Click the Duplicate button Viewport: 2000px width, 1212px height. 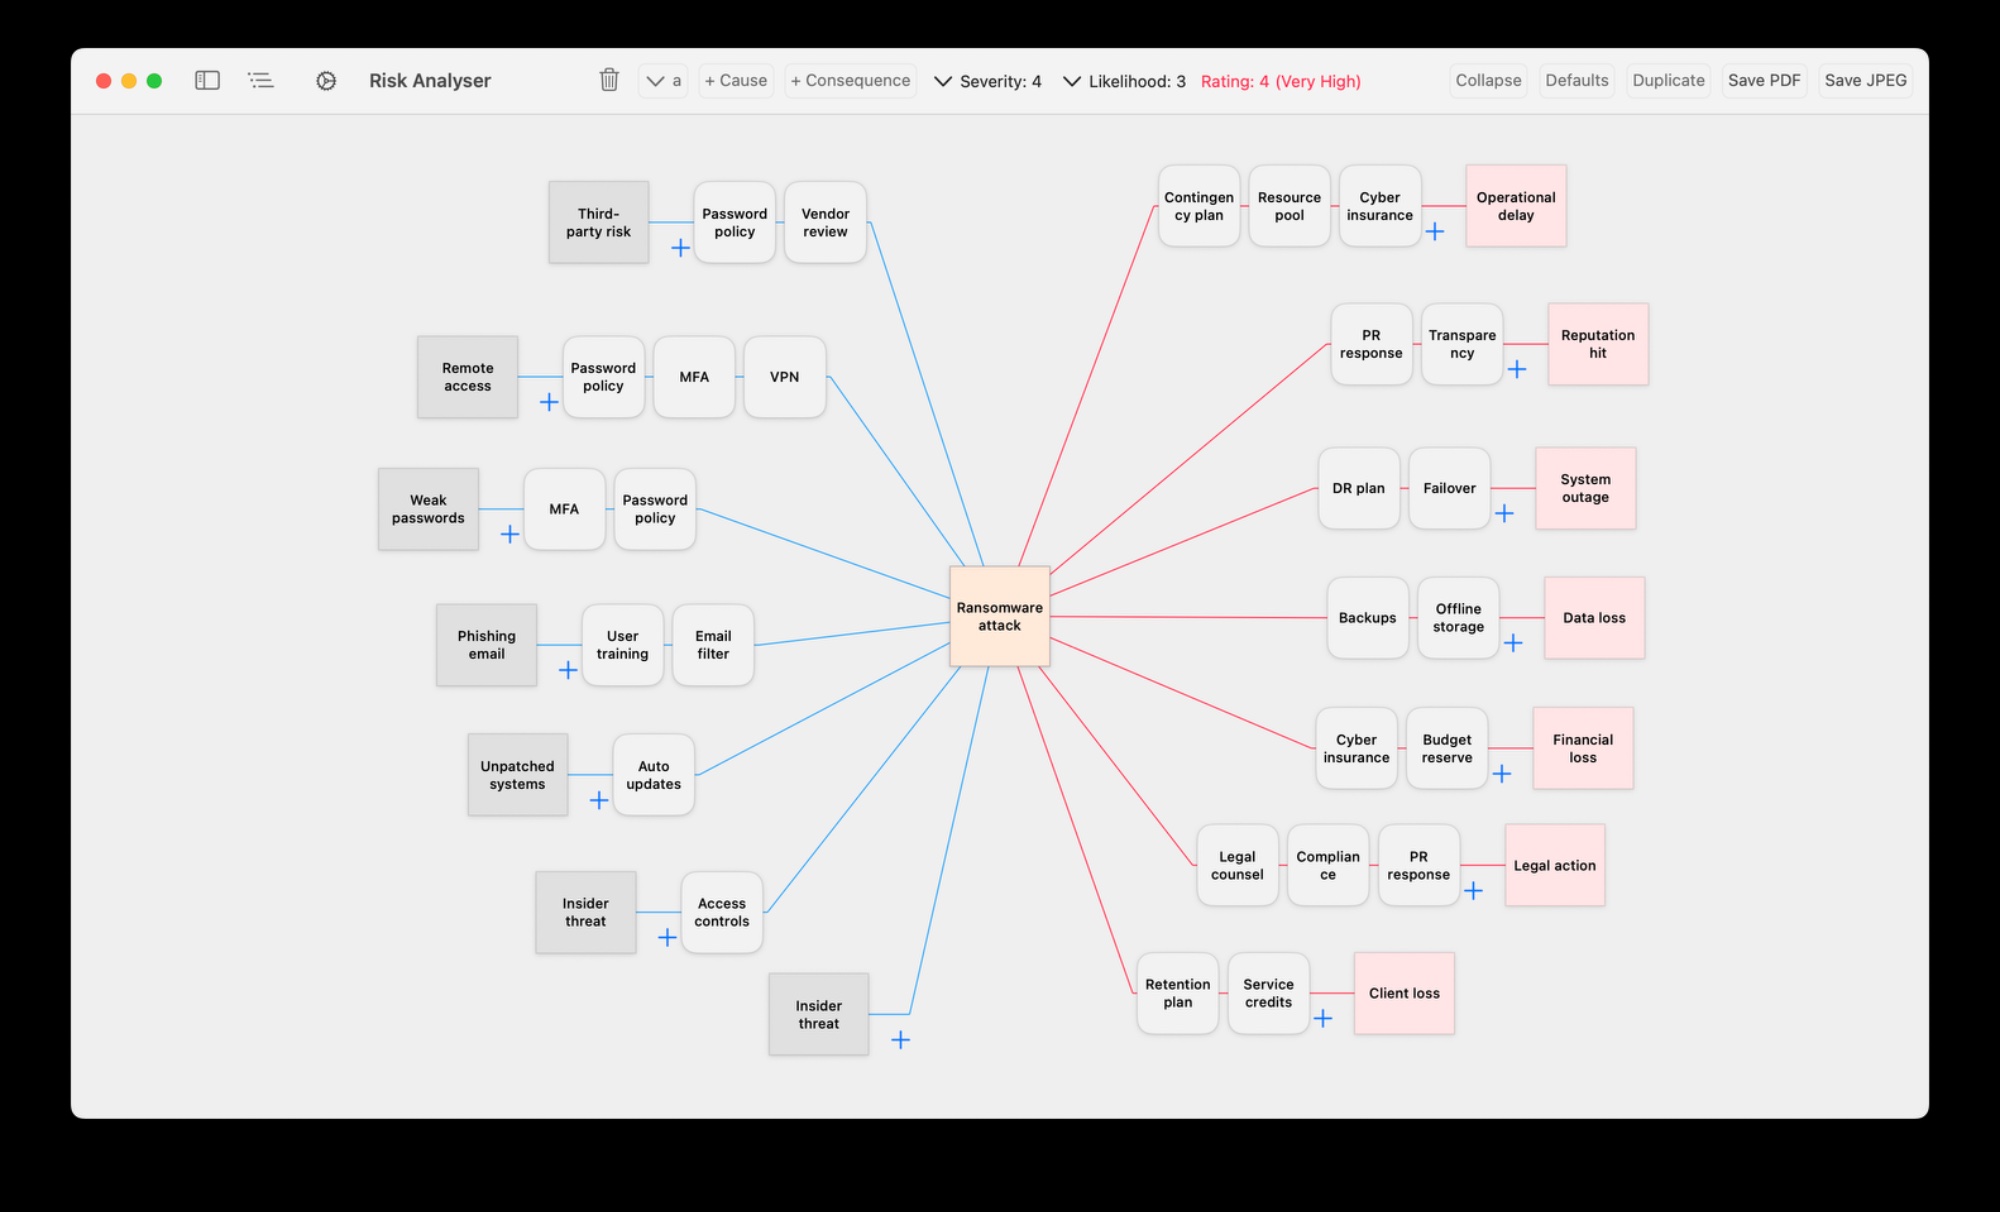[x=1667, y=80]
